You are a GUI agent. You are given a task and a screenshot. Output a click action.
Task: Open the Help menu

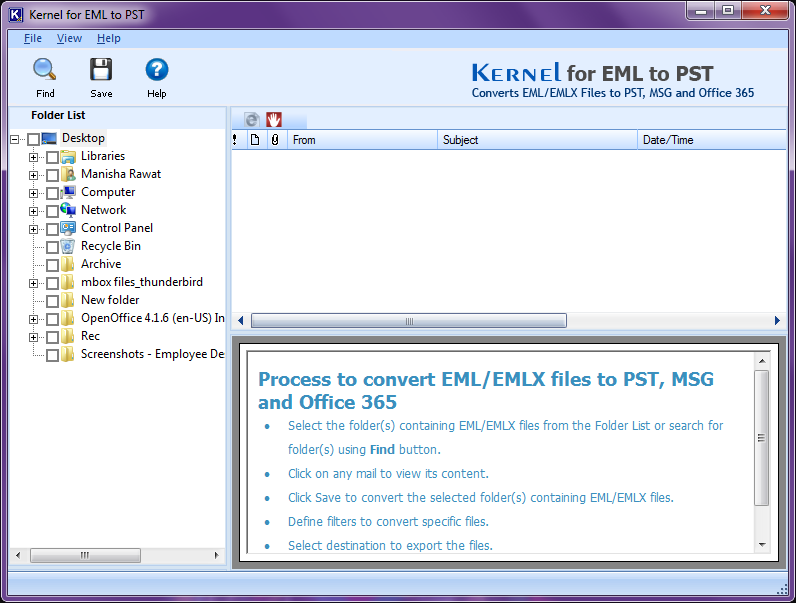tap(109, 38)
